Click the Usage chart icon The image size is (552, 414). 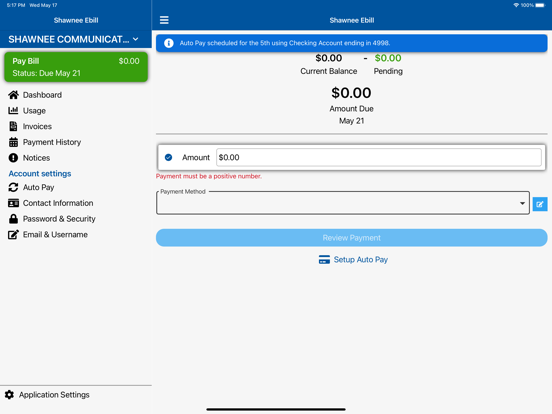(x=13, y=111)
